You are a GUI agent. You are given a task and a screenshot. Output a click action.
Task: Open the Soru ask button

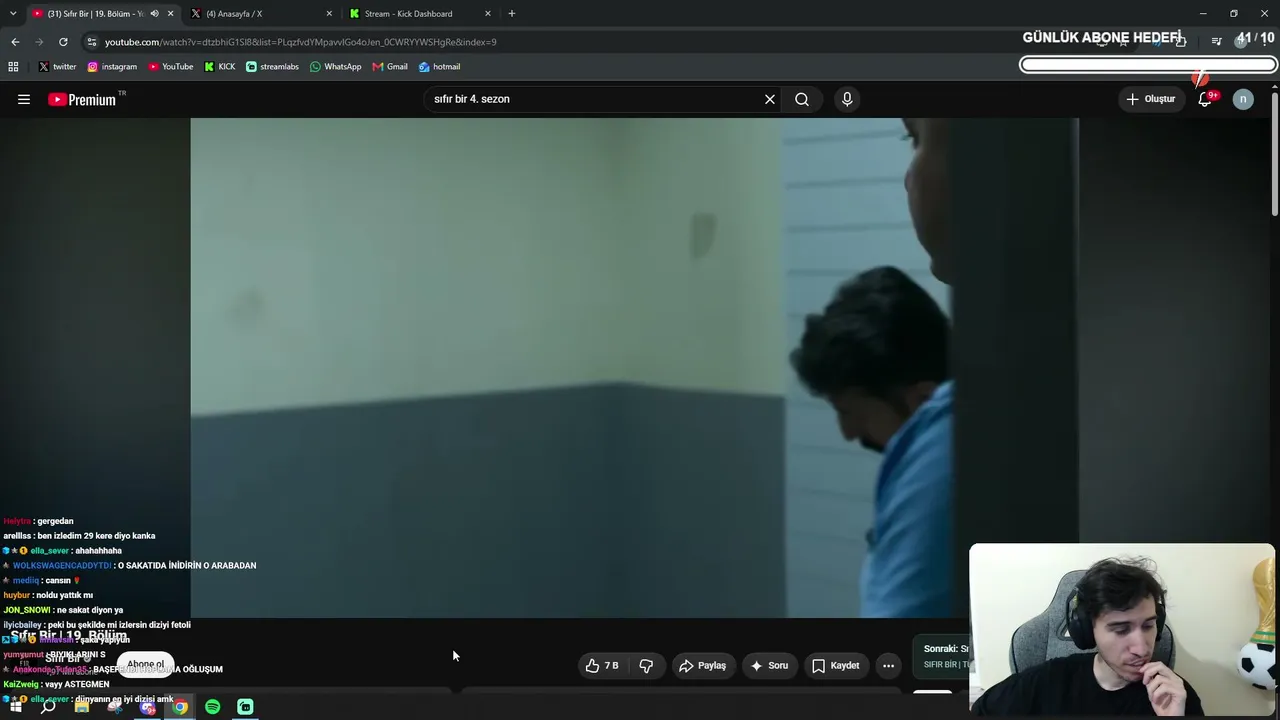coord(769,665)
